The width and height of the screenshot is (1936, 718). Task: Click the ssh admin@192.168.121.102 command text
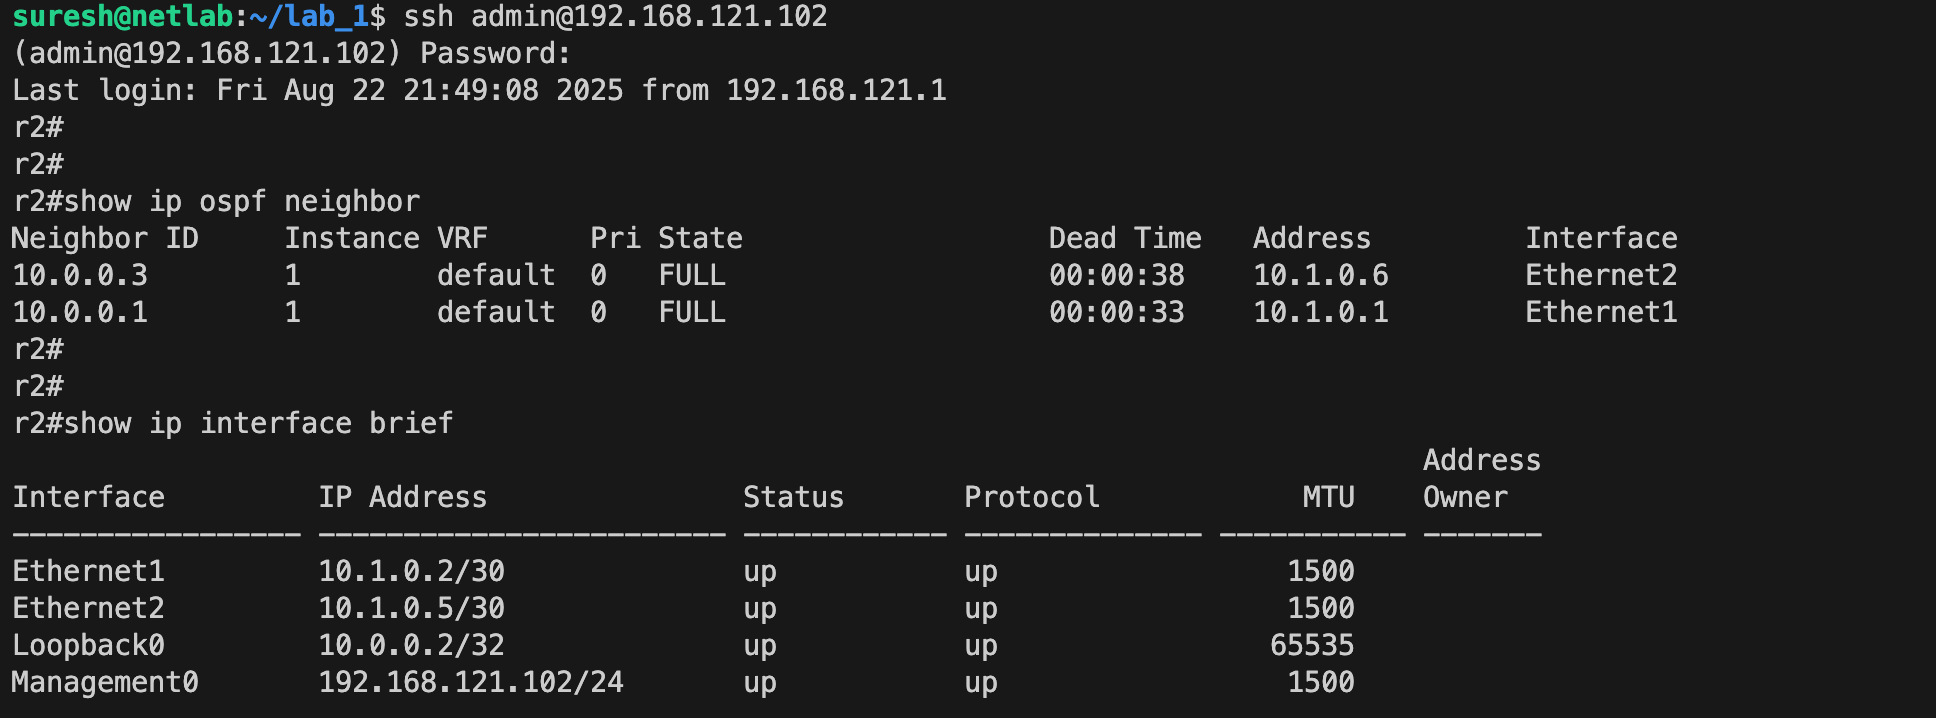pyautogui.click(x=615, y=17)
